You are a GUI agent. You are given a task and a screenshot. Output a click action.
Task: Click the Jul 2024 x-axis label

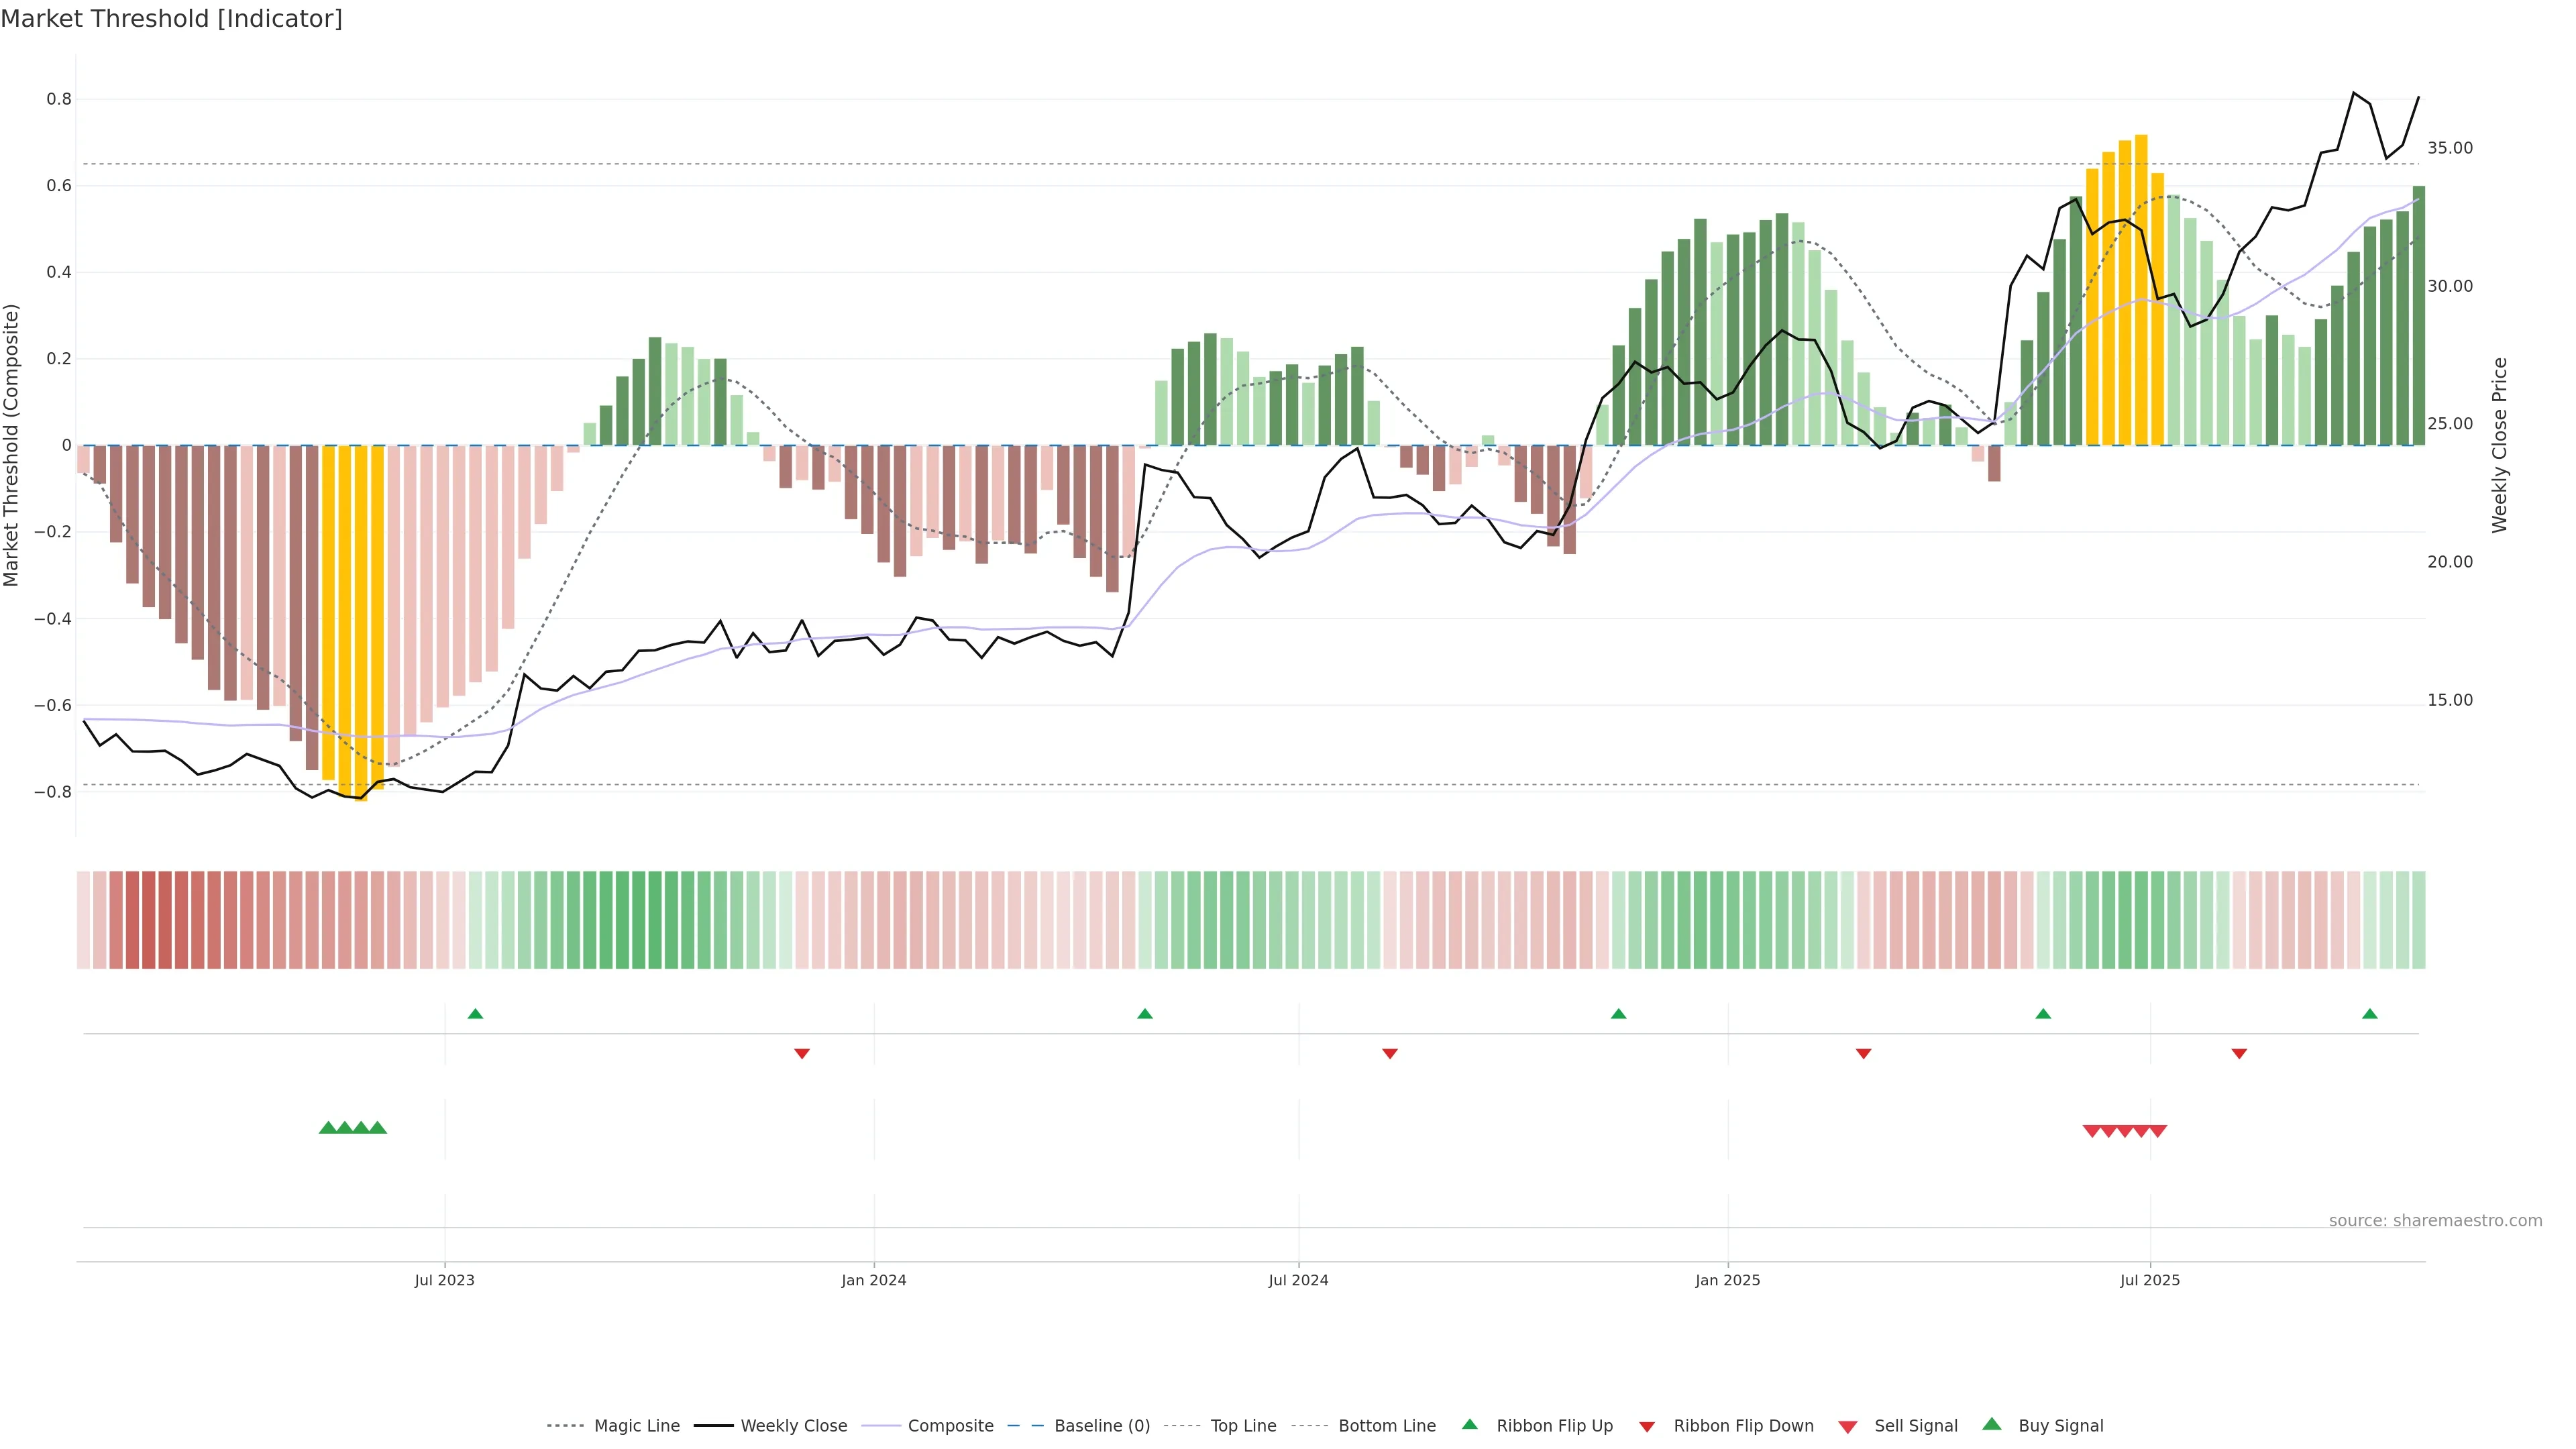[1298, 1280]
